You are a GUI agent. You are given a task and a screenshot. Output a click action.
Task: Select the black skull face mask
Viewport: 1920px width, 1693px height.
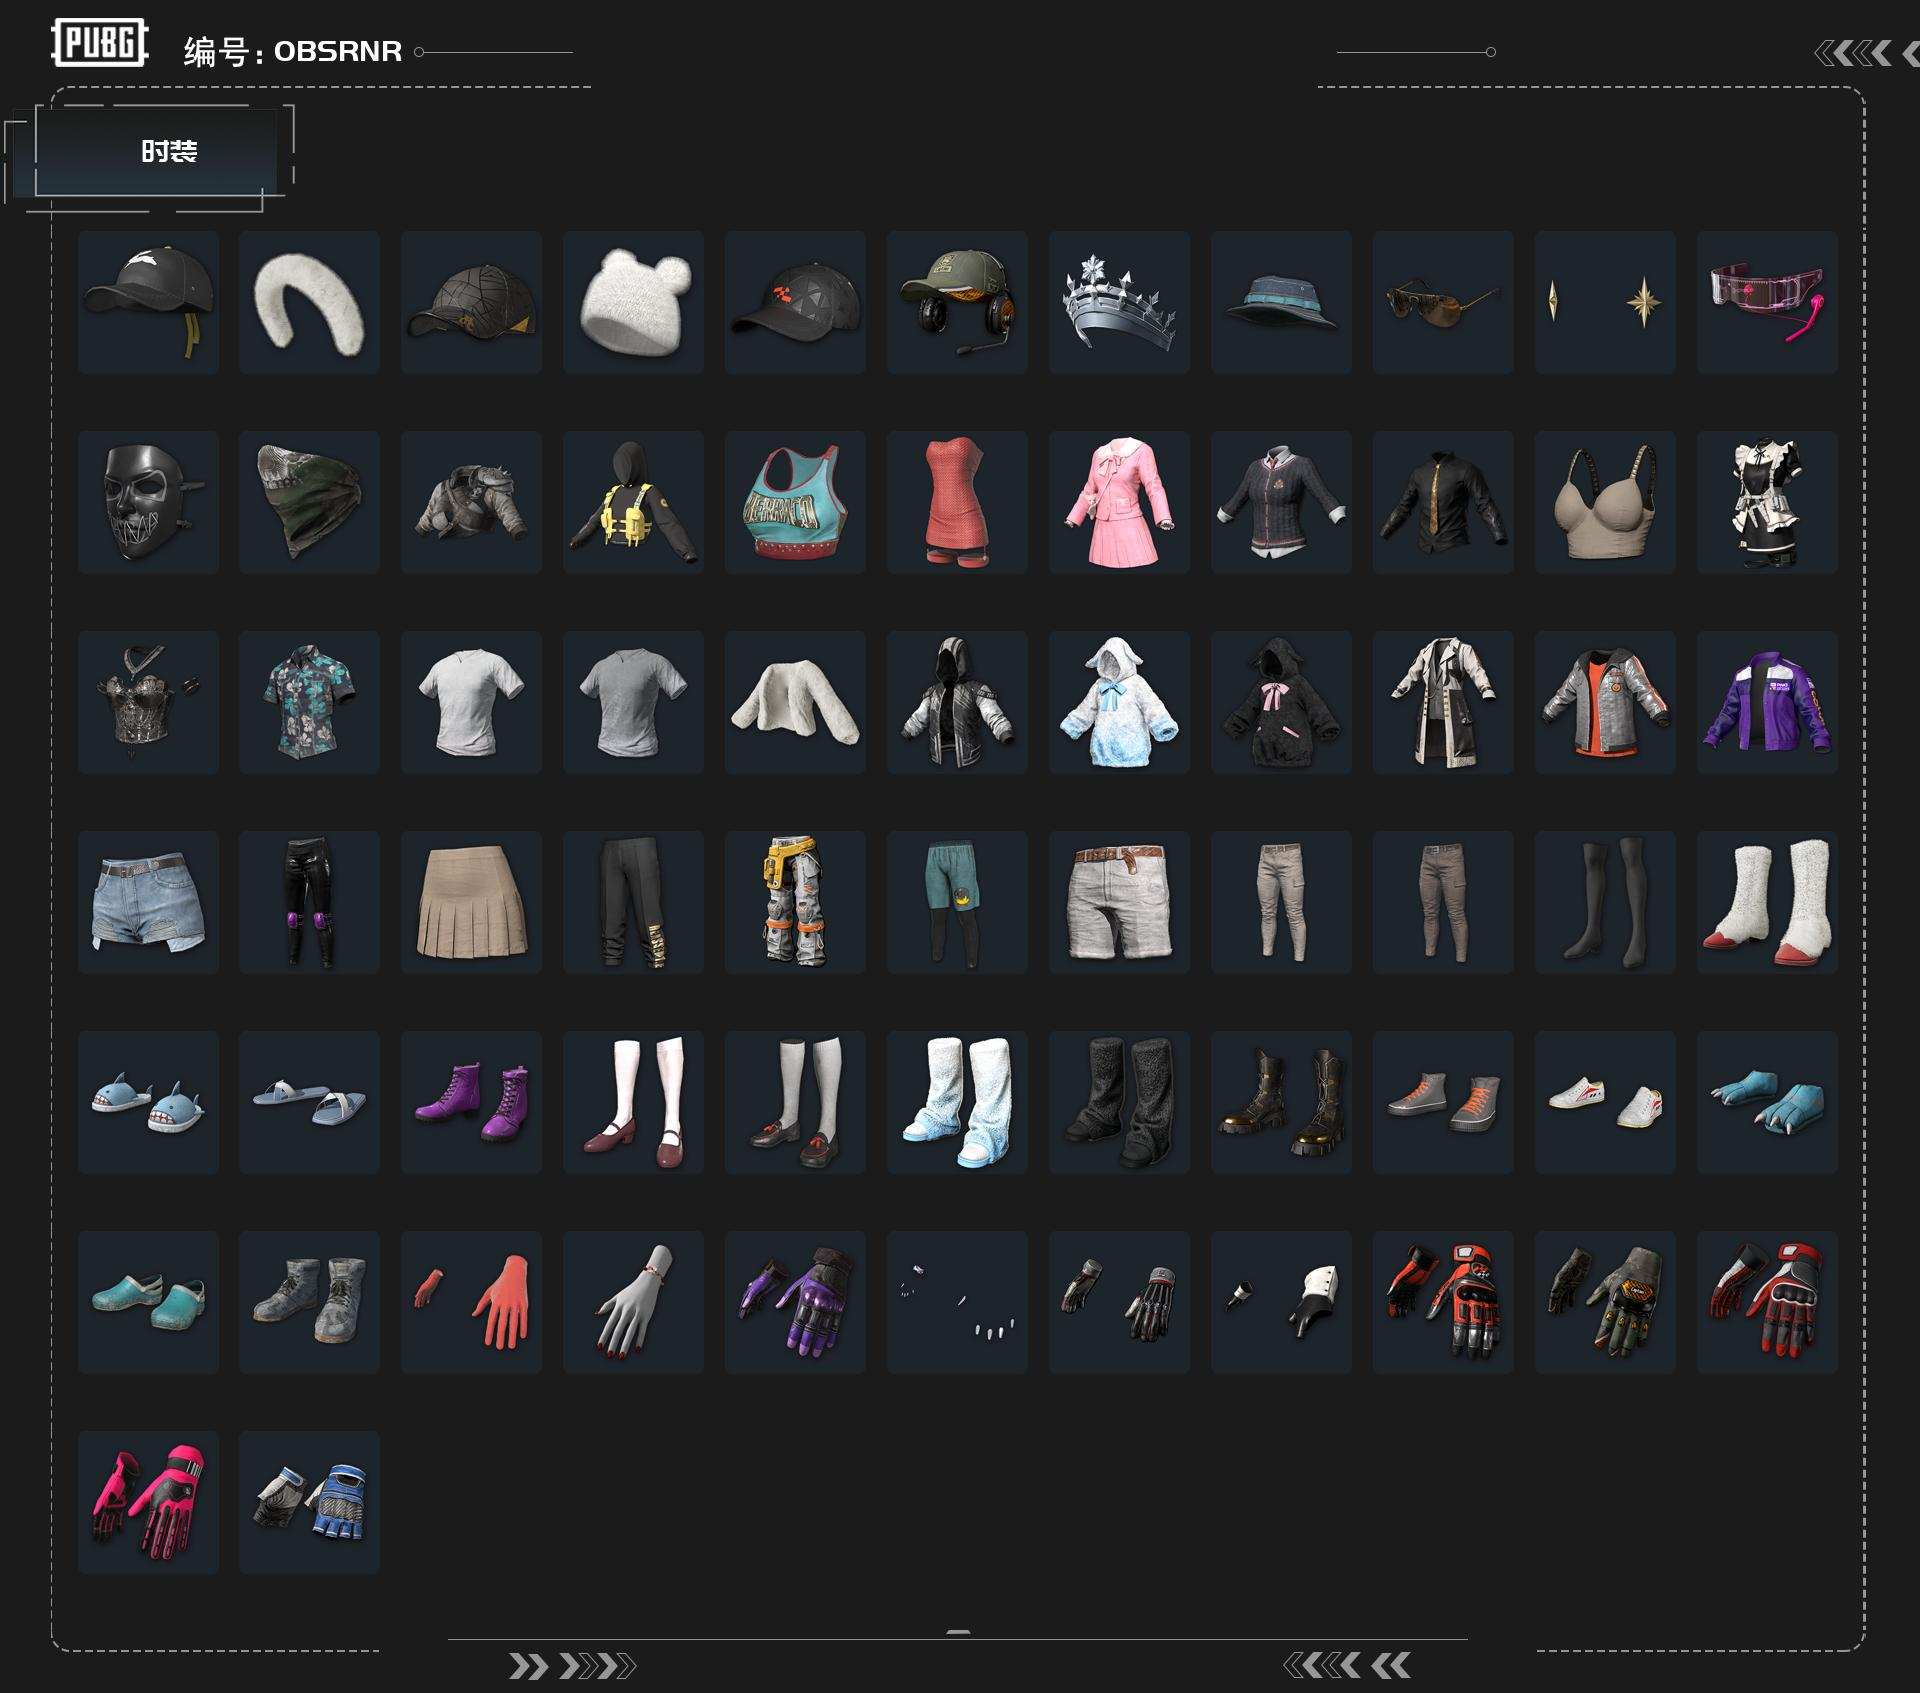pyautogui.click(x=148, y=502)
